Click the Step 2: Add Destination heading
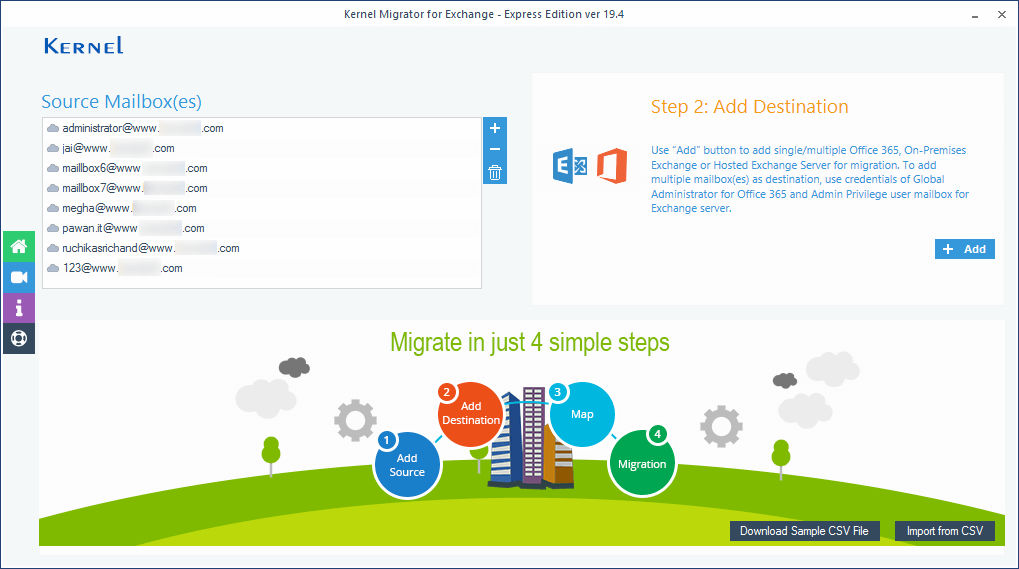 tap(749, 107)
